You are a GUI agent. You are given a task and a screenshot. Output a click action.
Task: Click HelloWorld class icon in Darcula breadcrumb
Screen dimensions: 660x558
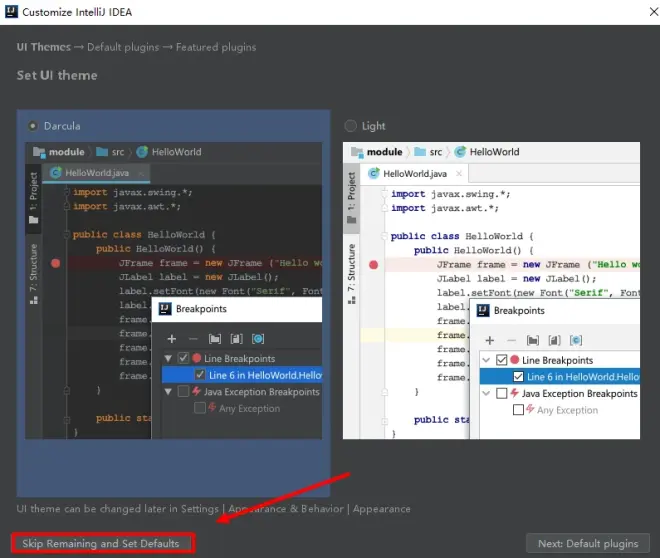pyautogui.click(x=142, y=152)
